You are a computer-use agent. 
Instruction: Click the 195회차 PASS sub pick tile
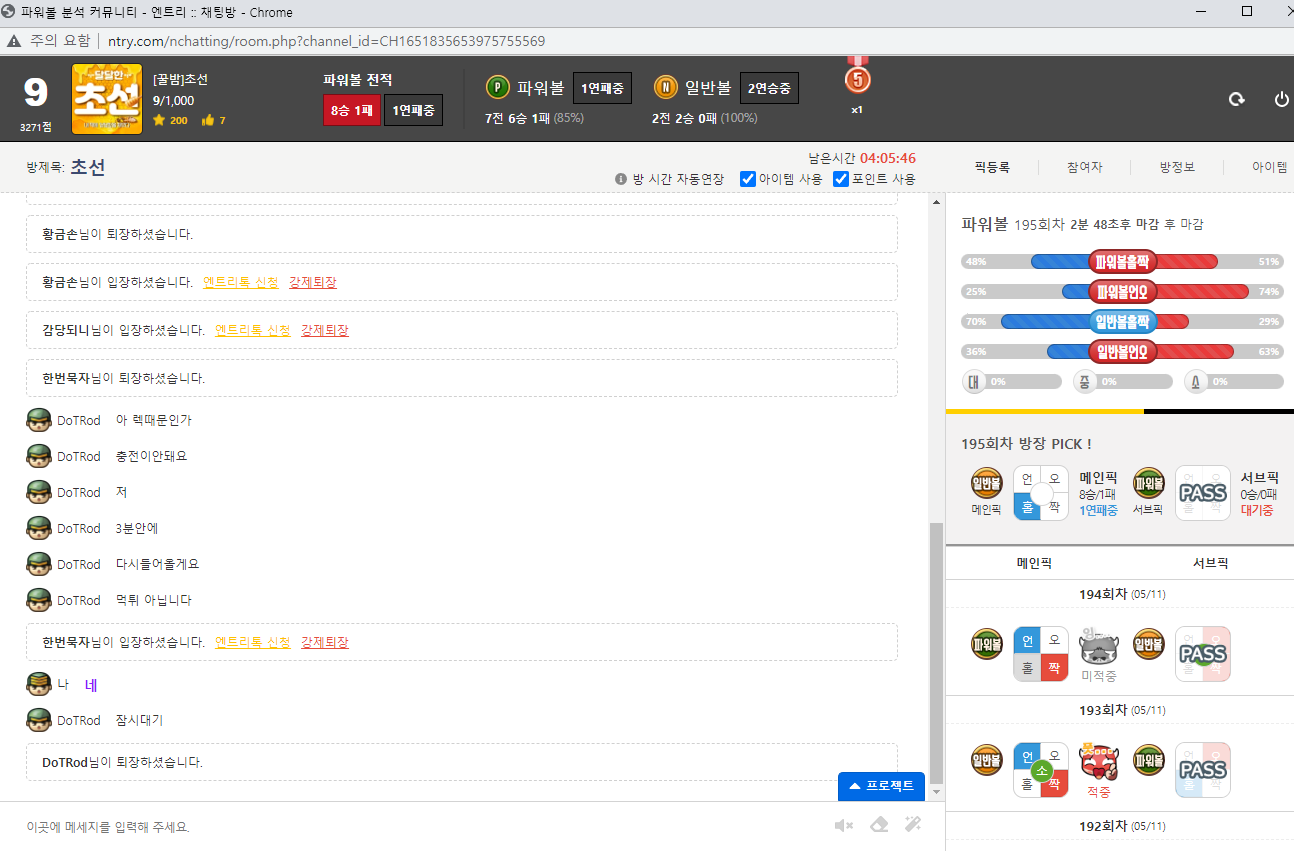click(1203, 493)
